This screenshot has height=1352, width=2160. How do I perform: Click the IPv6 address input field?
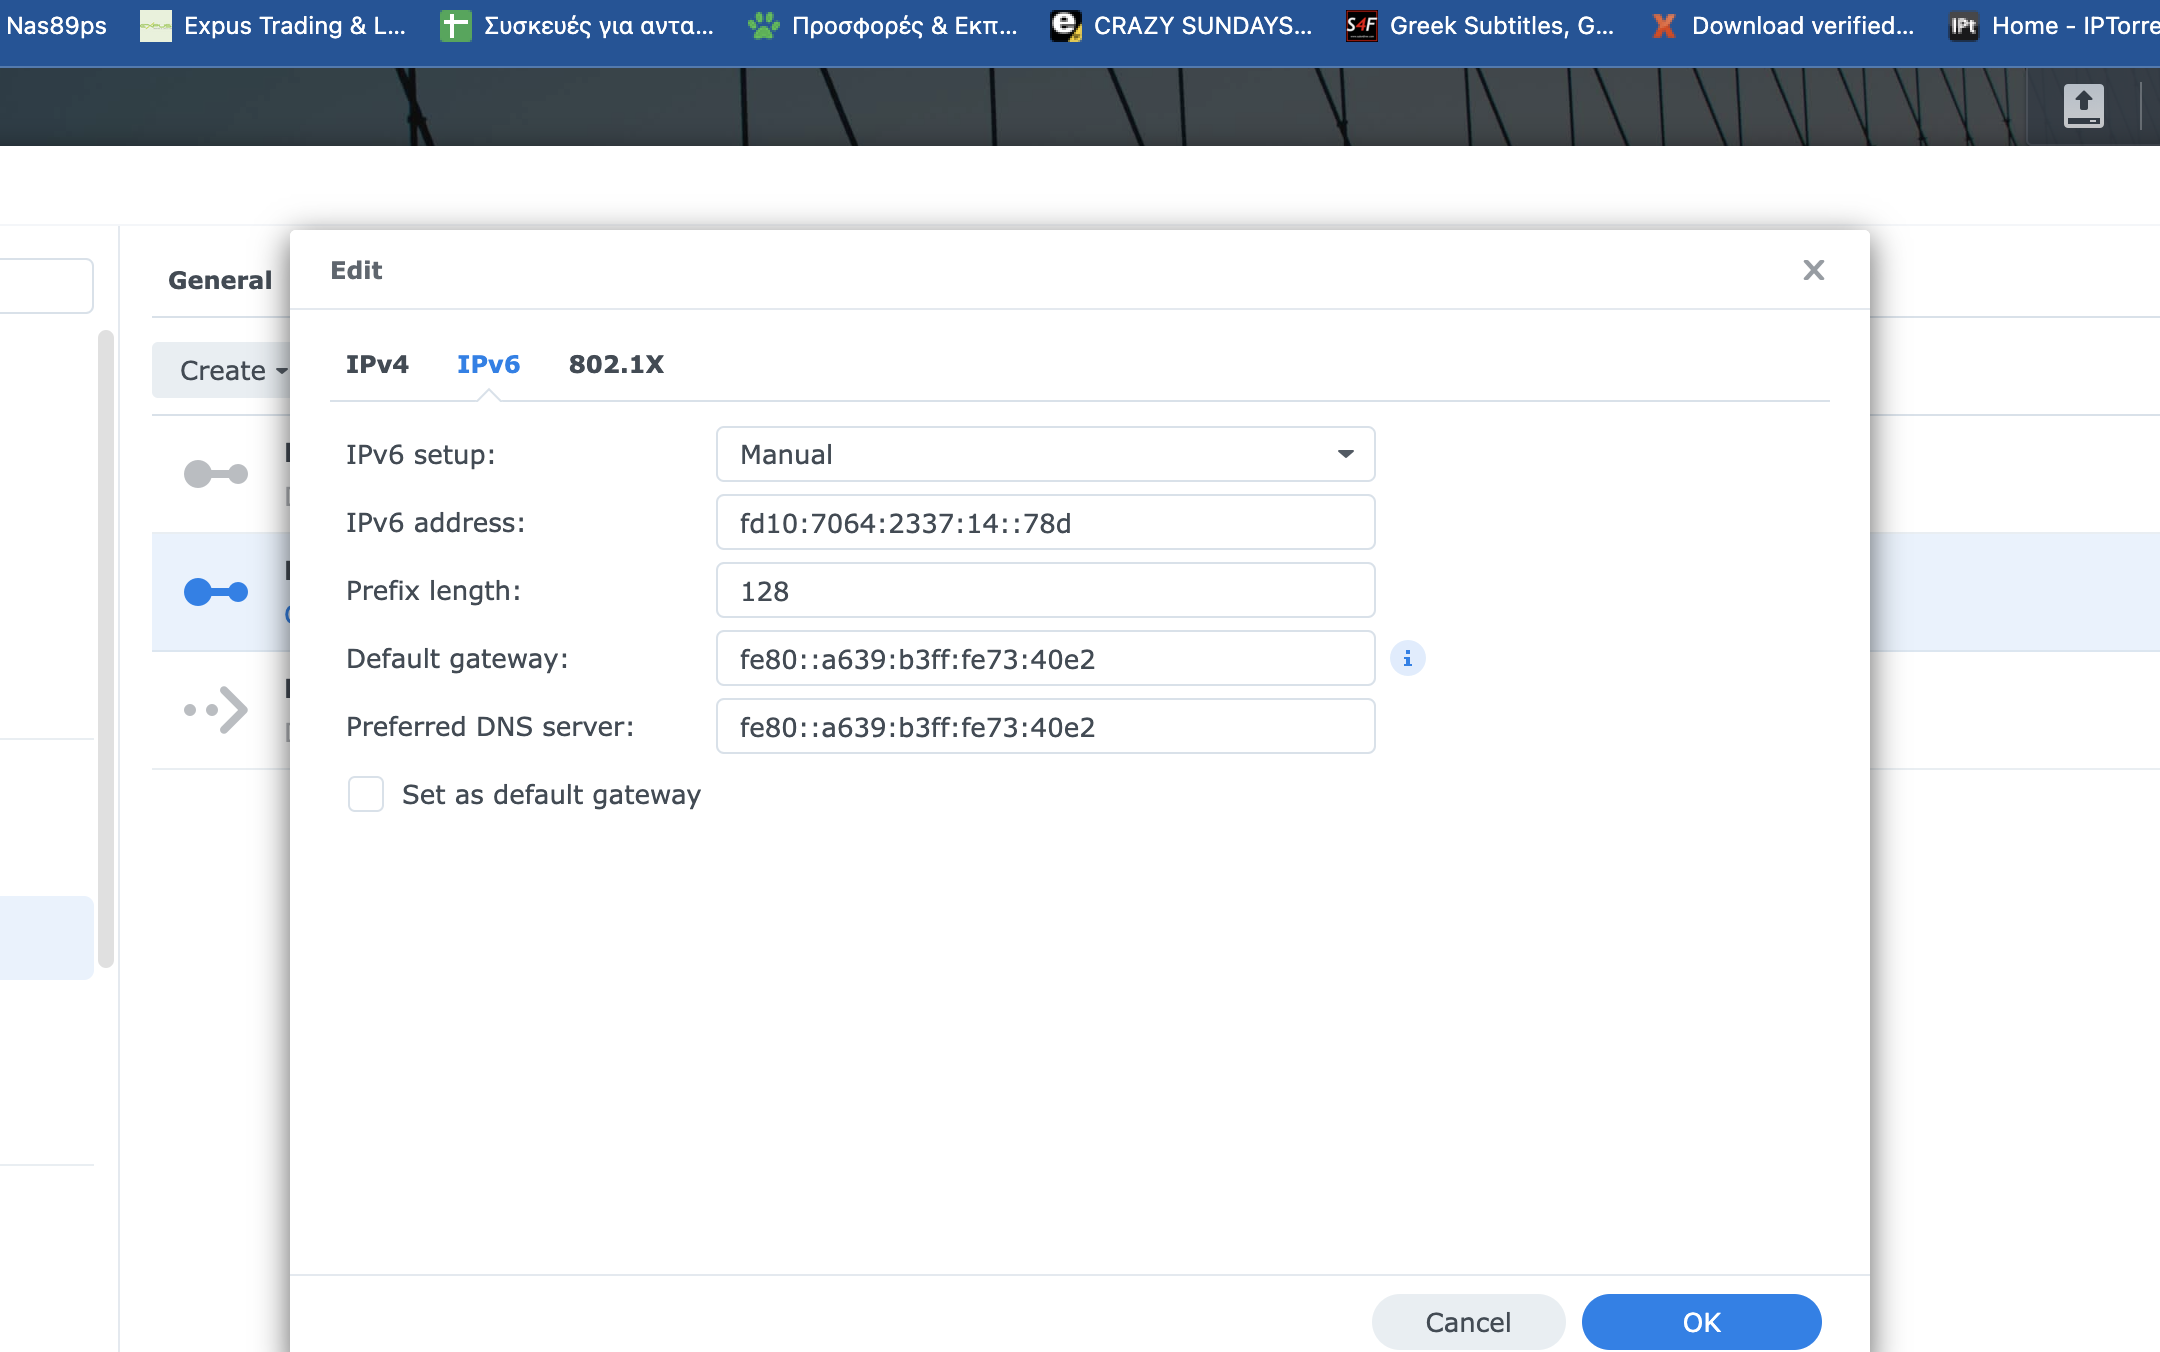1045,522
